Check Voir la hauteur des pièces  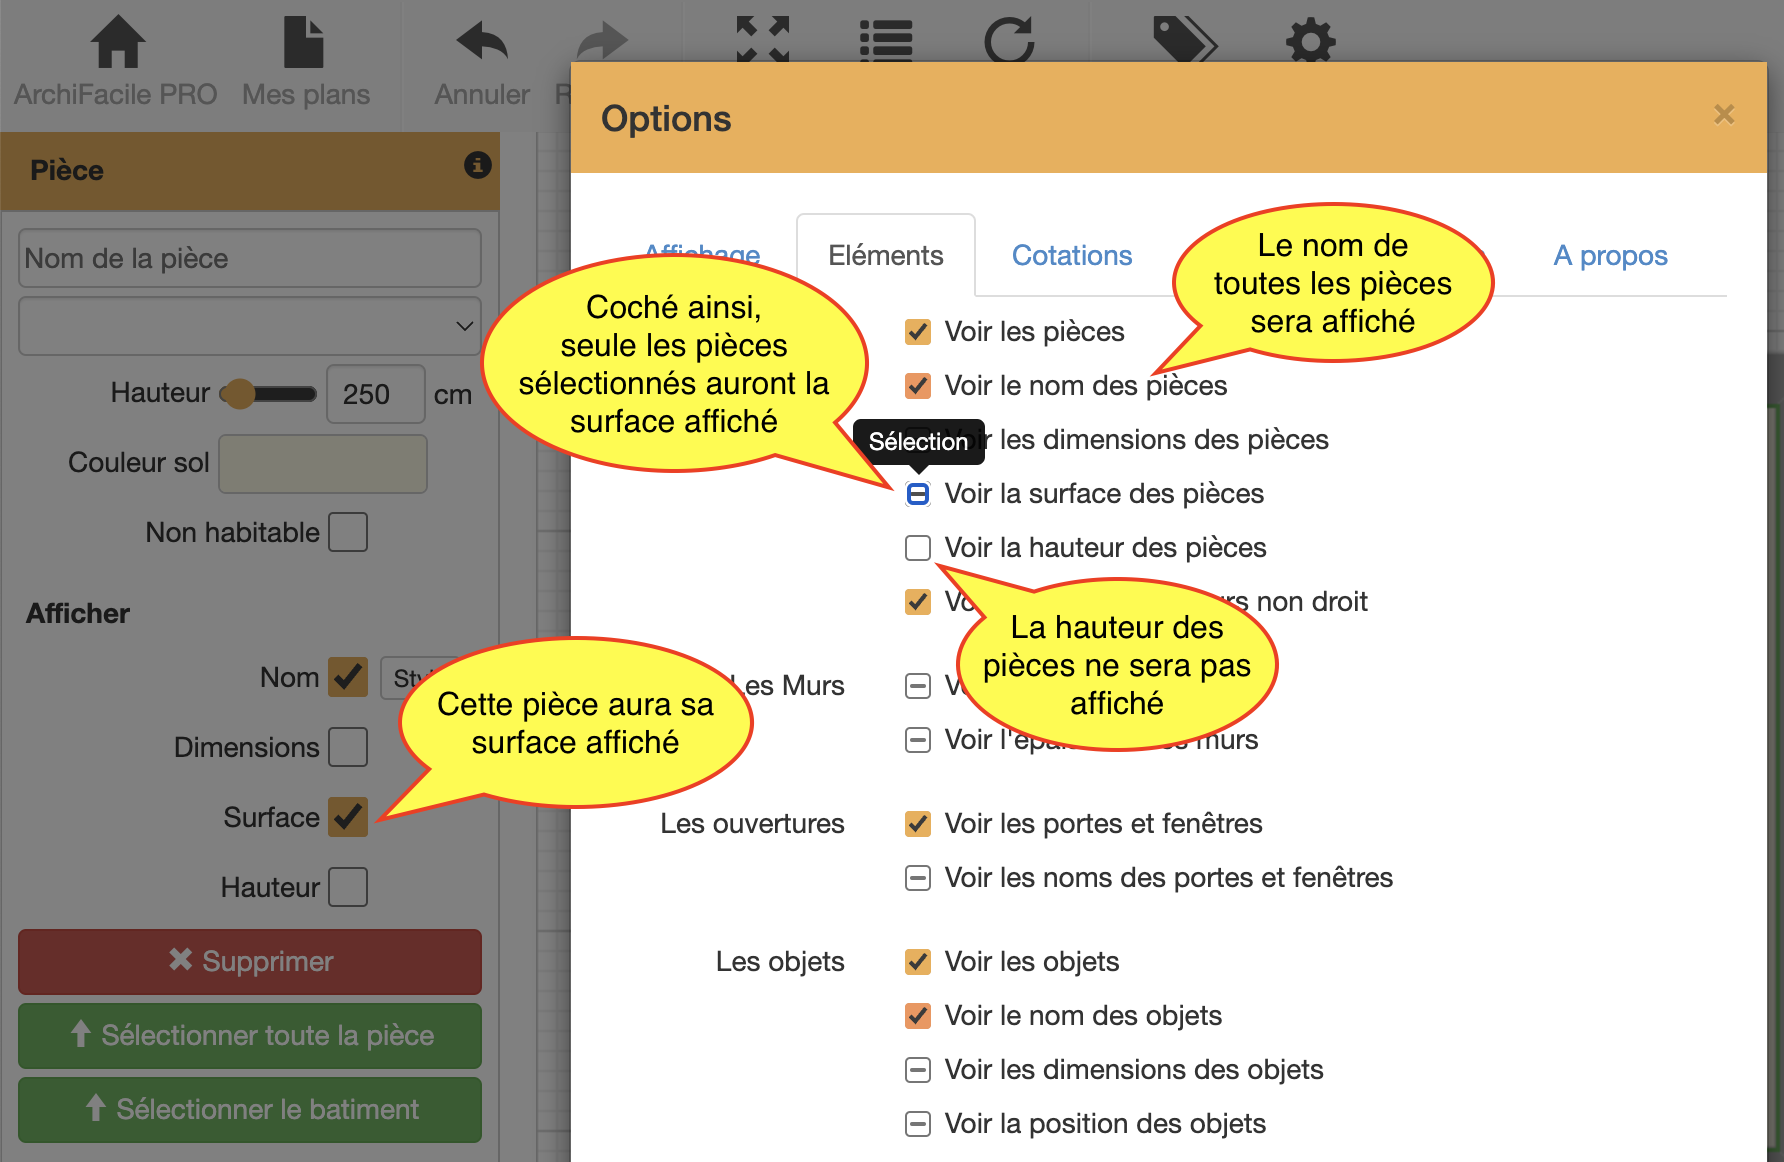(917, 547)
